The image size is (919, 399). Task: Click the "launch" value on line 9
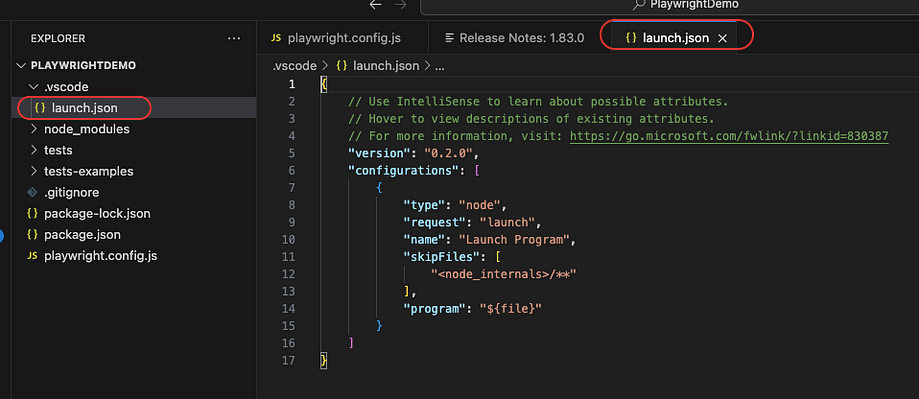pos(507,223)
